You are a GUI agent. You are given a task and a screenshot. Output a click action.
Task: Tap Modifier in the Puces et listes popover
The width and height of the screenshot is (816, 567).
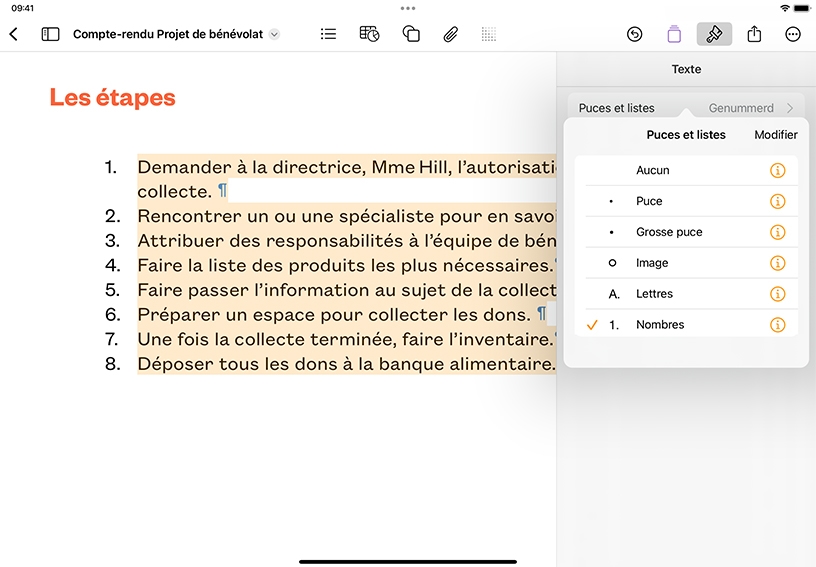(775, 135)
